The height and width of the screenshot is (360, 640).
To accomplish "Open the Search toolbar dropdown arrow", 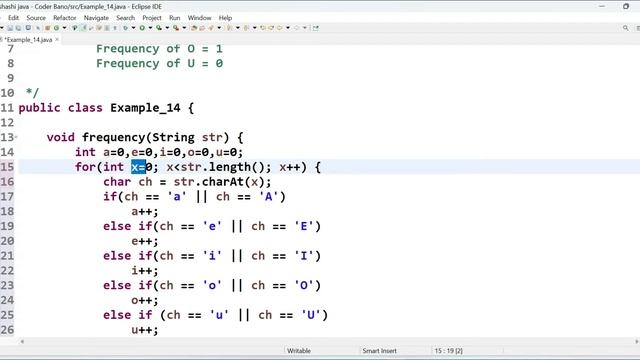I will [219, 28].
